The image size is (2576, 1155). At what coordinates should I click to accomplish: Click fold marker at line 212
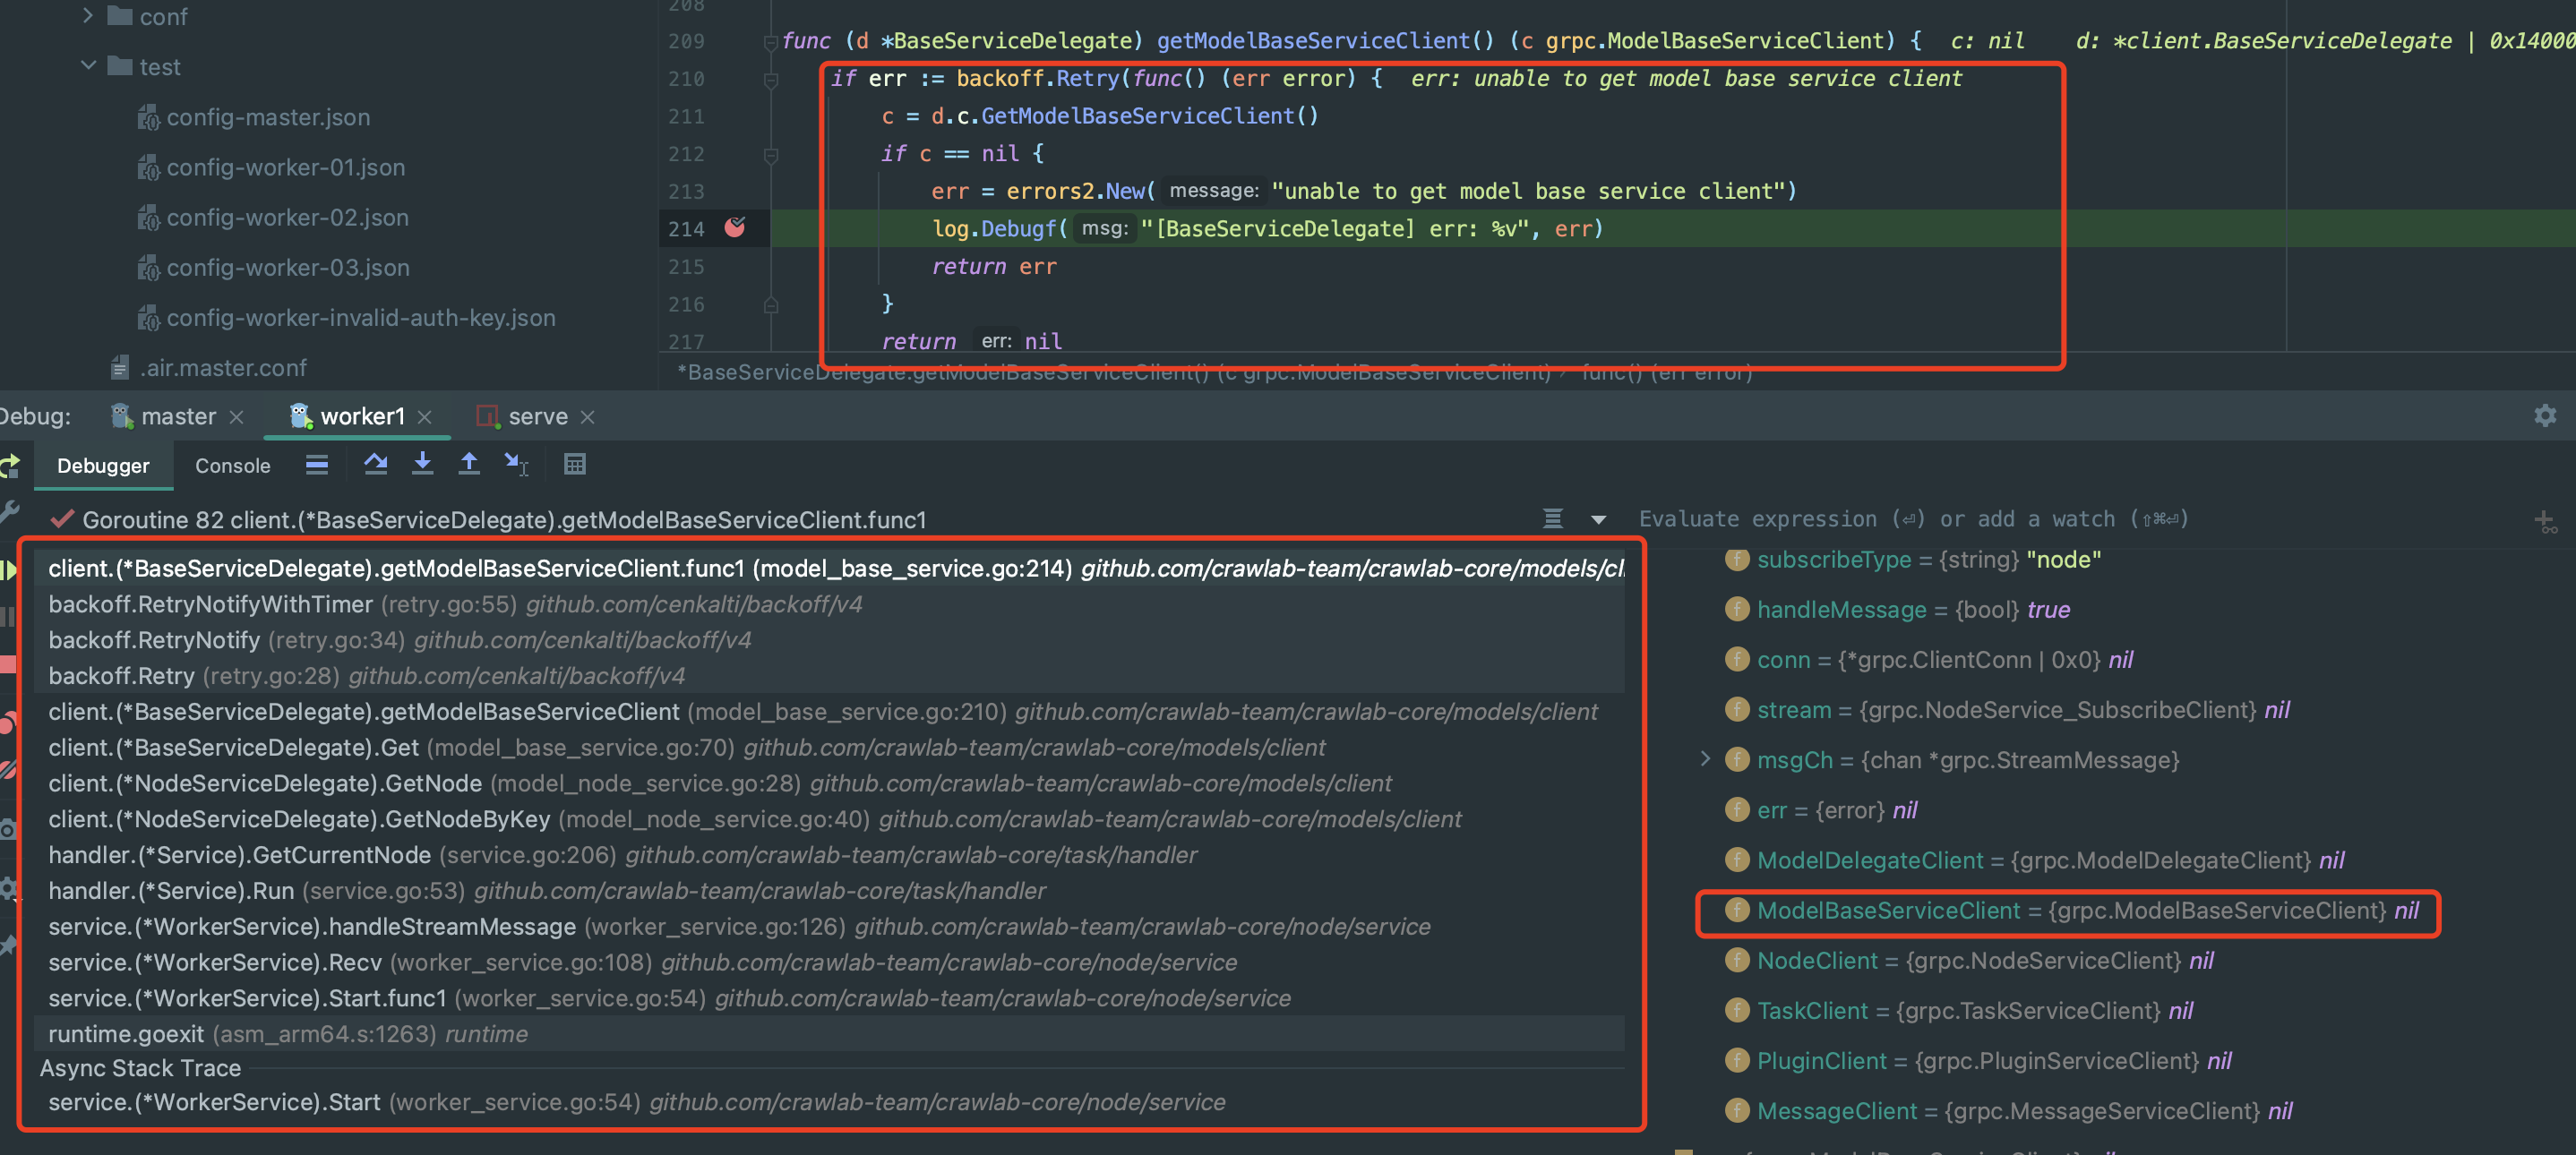click(x=770, y=155)
